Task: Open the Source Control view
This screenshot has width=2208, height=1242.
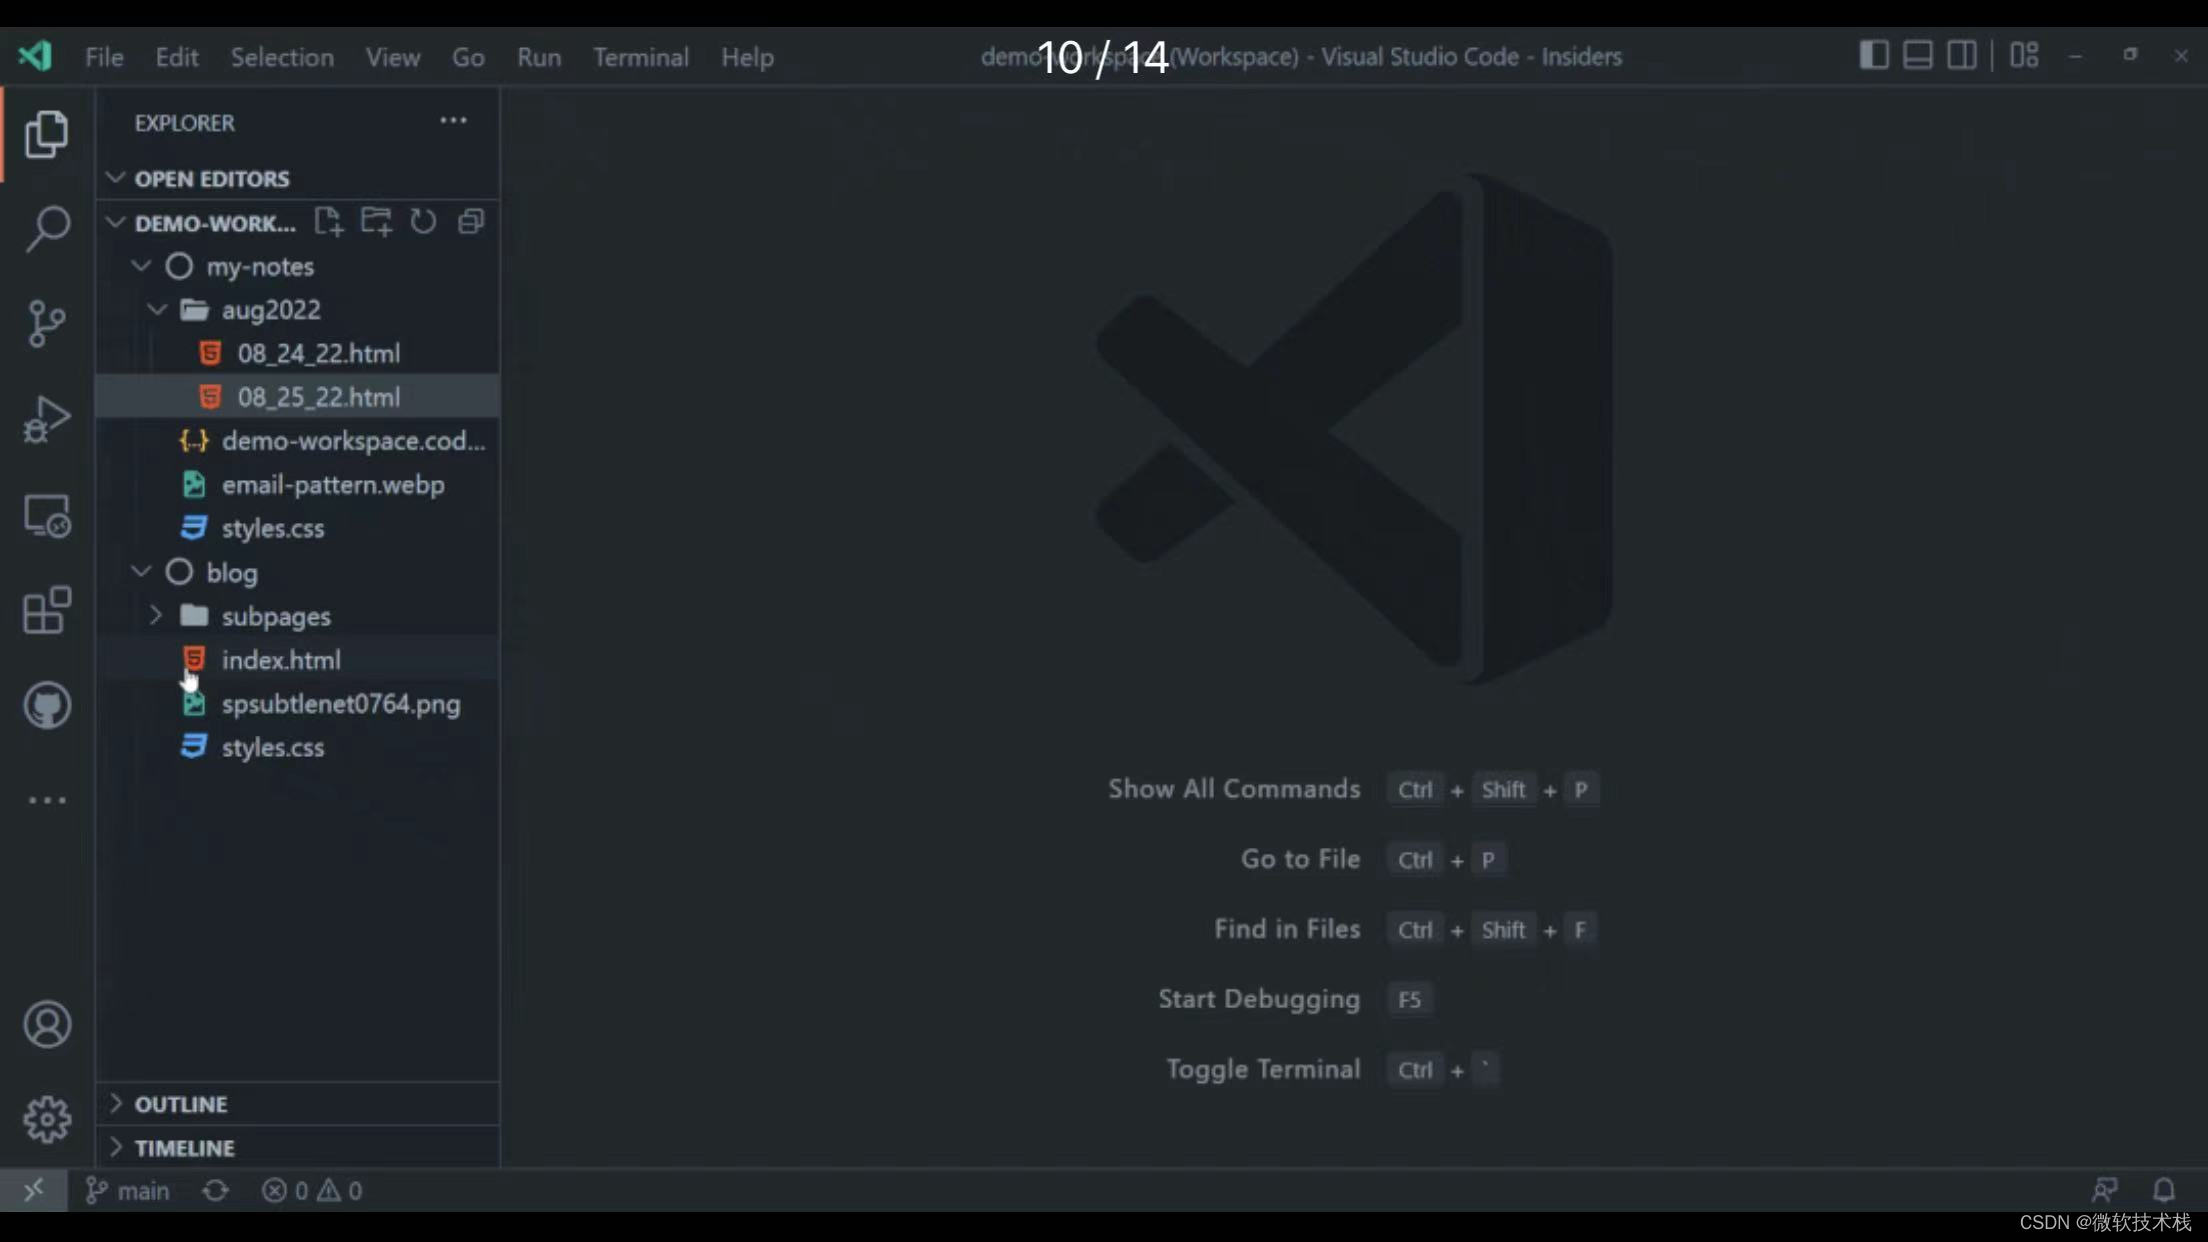Action: click(47, 324)
